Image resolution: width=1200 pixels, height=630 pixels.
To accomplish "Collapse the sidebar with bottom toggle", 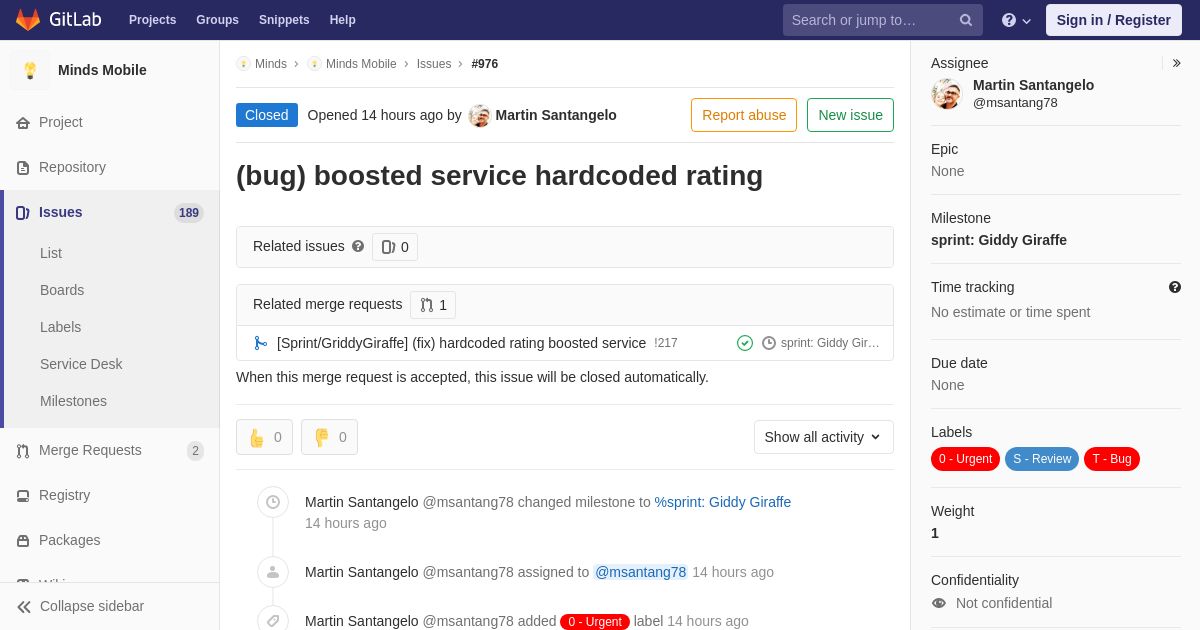I will [x=110, y=606].
